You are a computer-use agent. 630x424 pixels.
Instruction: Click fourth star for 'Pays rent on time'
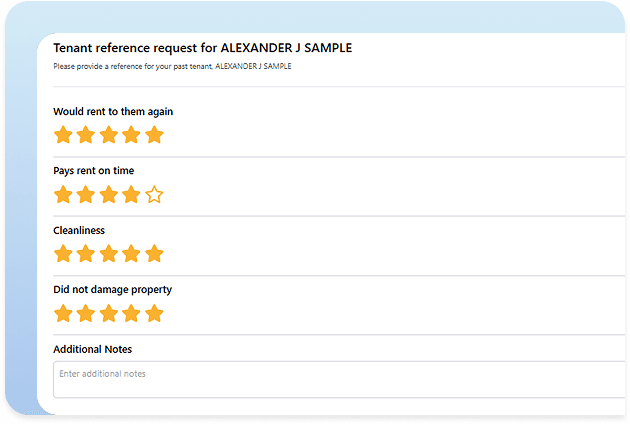[x=131, y=195]
